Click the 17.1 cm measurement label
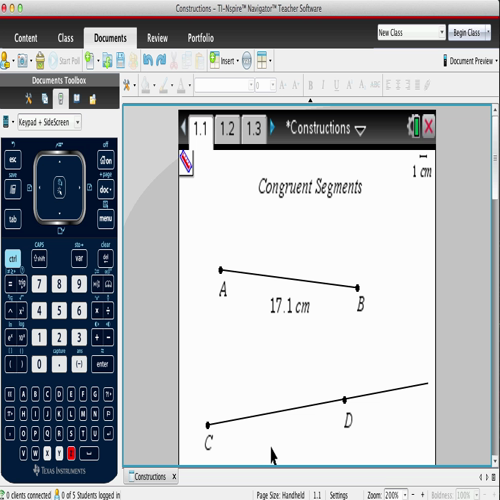 [290, 306]
